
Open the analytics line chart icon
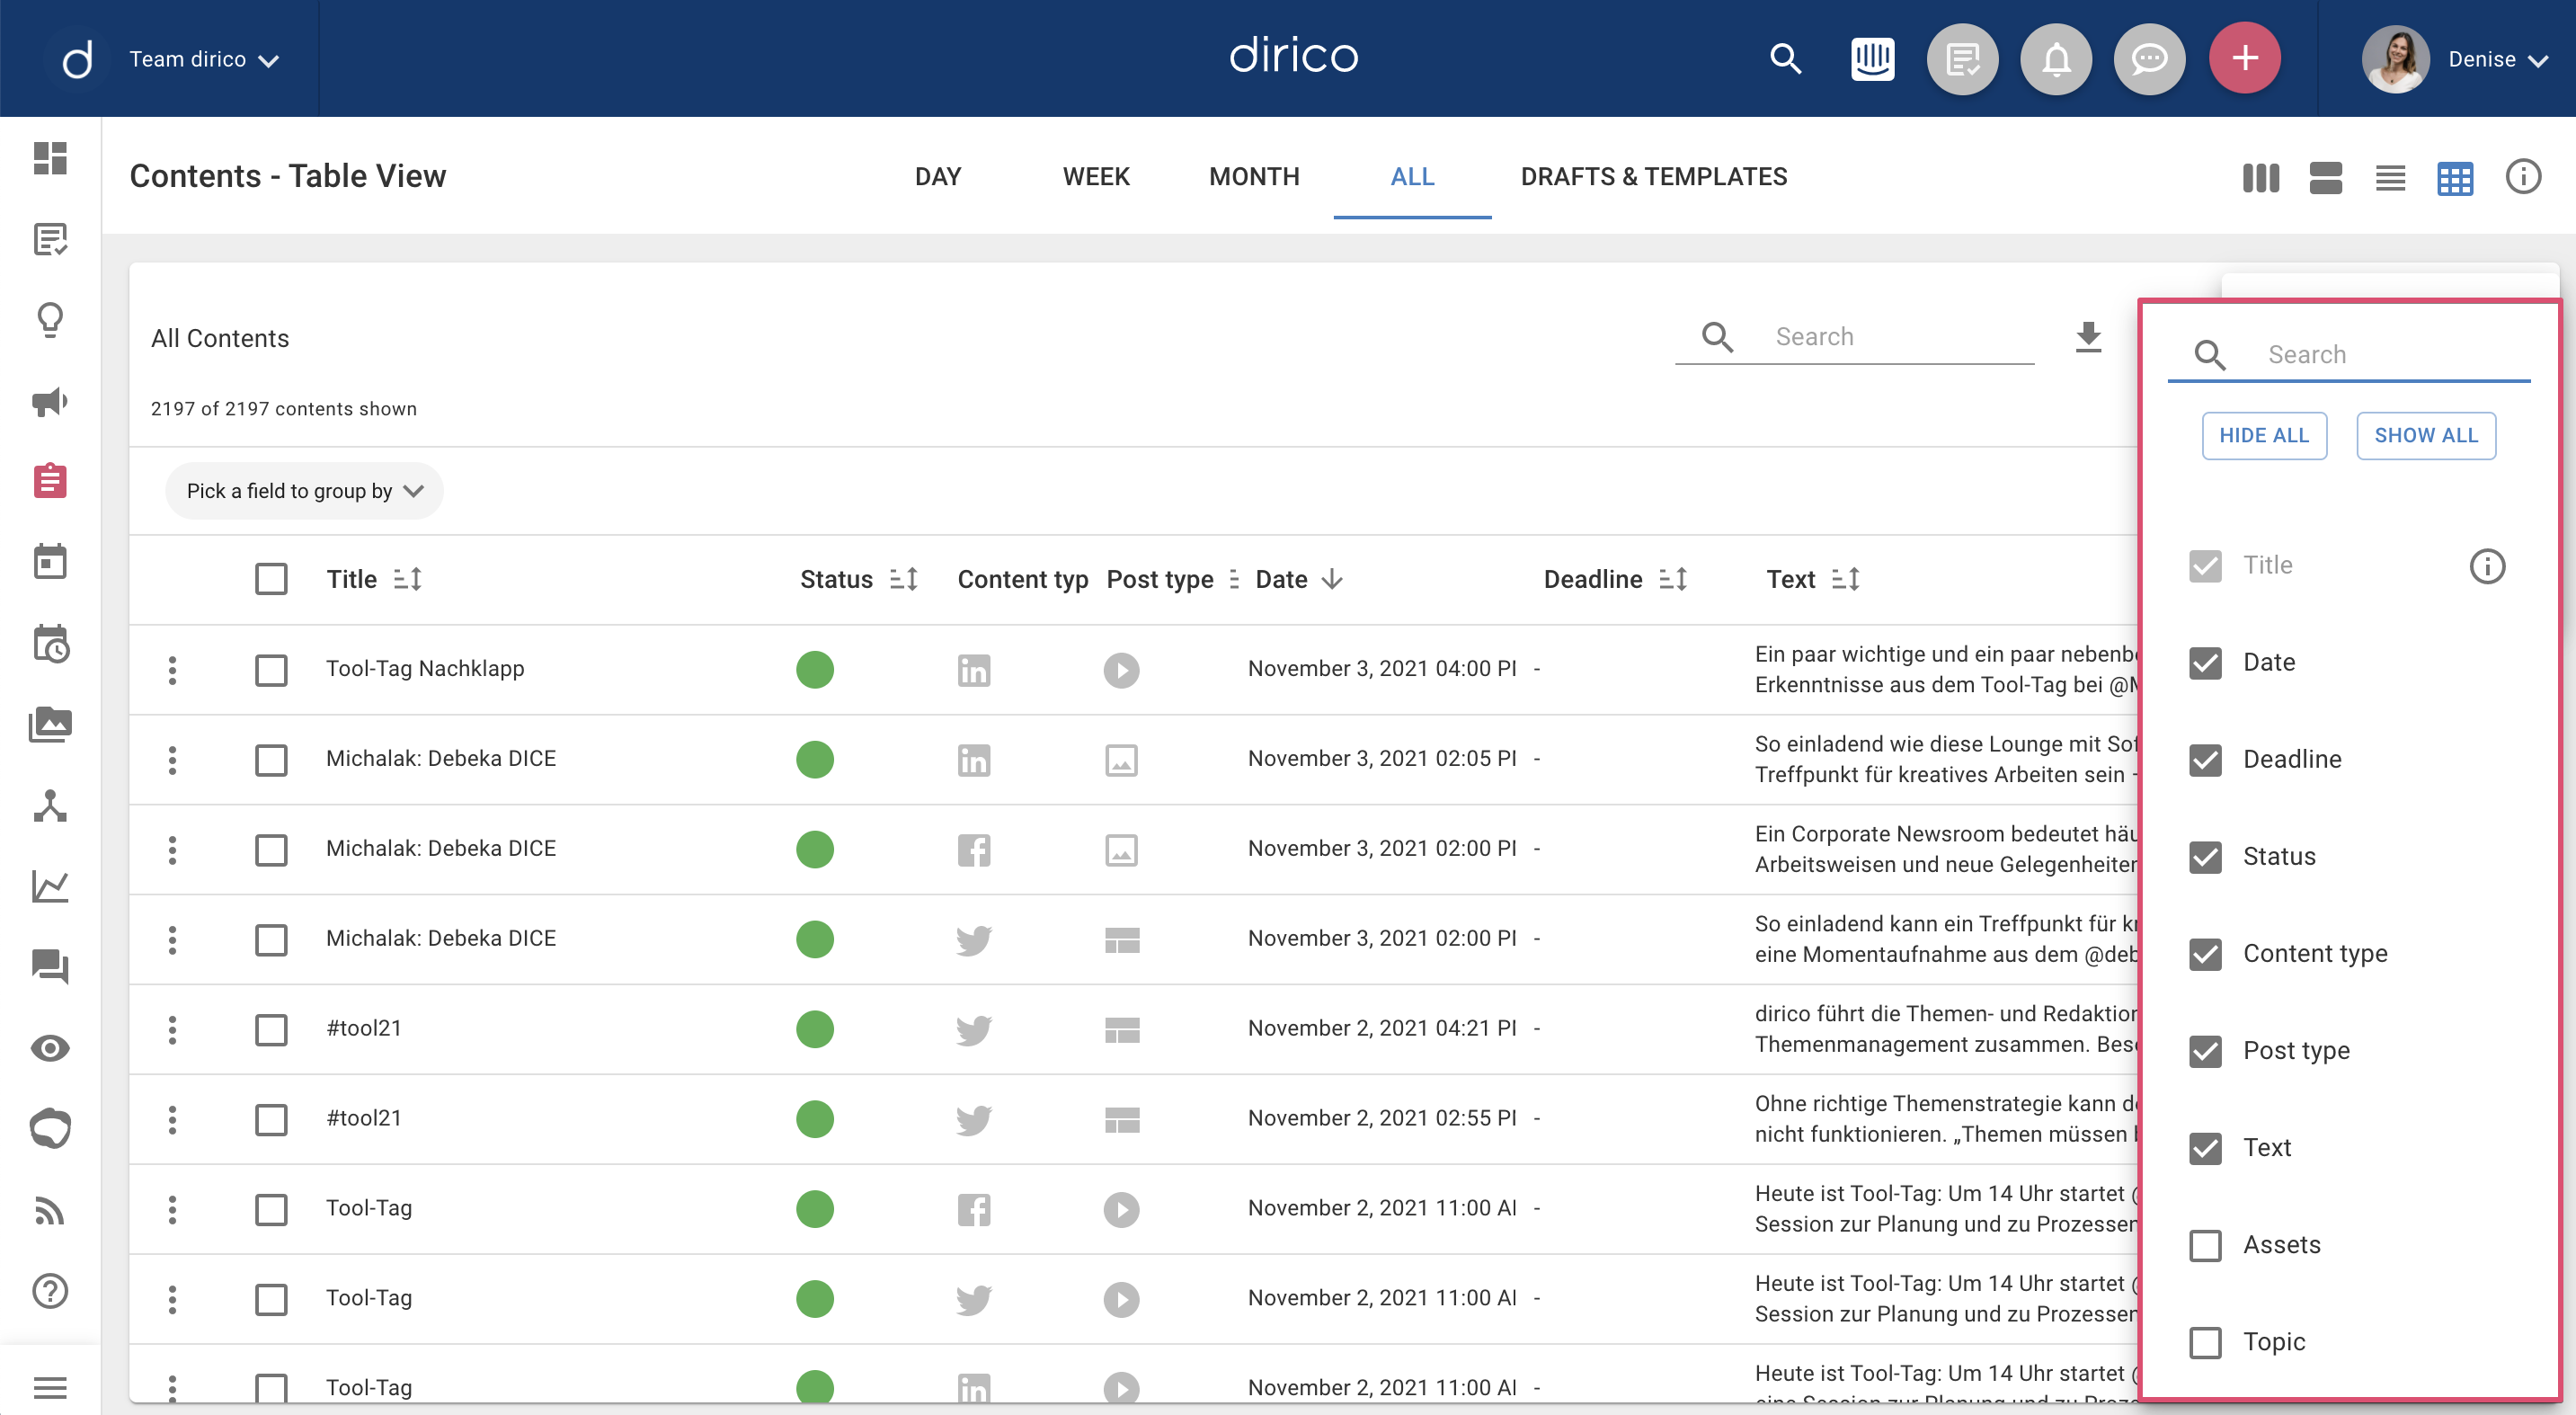50,886
